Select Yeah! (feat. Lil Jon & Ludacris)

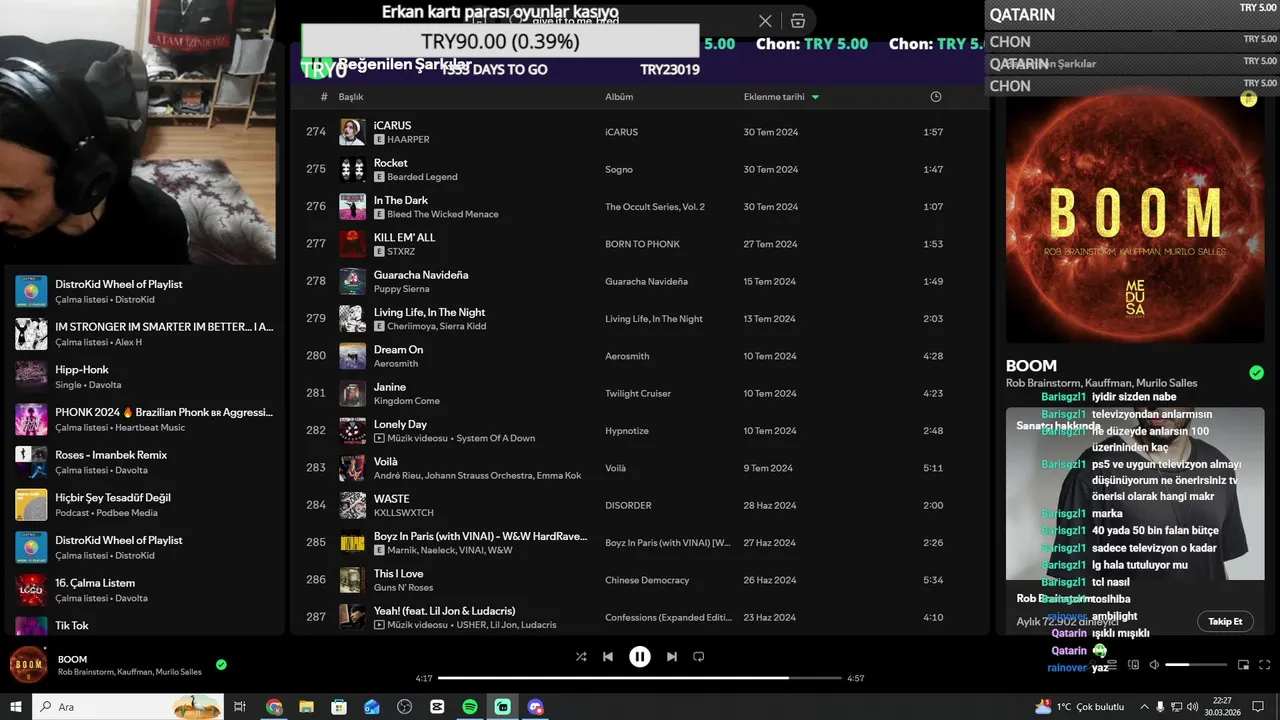[x=445, y=610]
